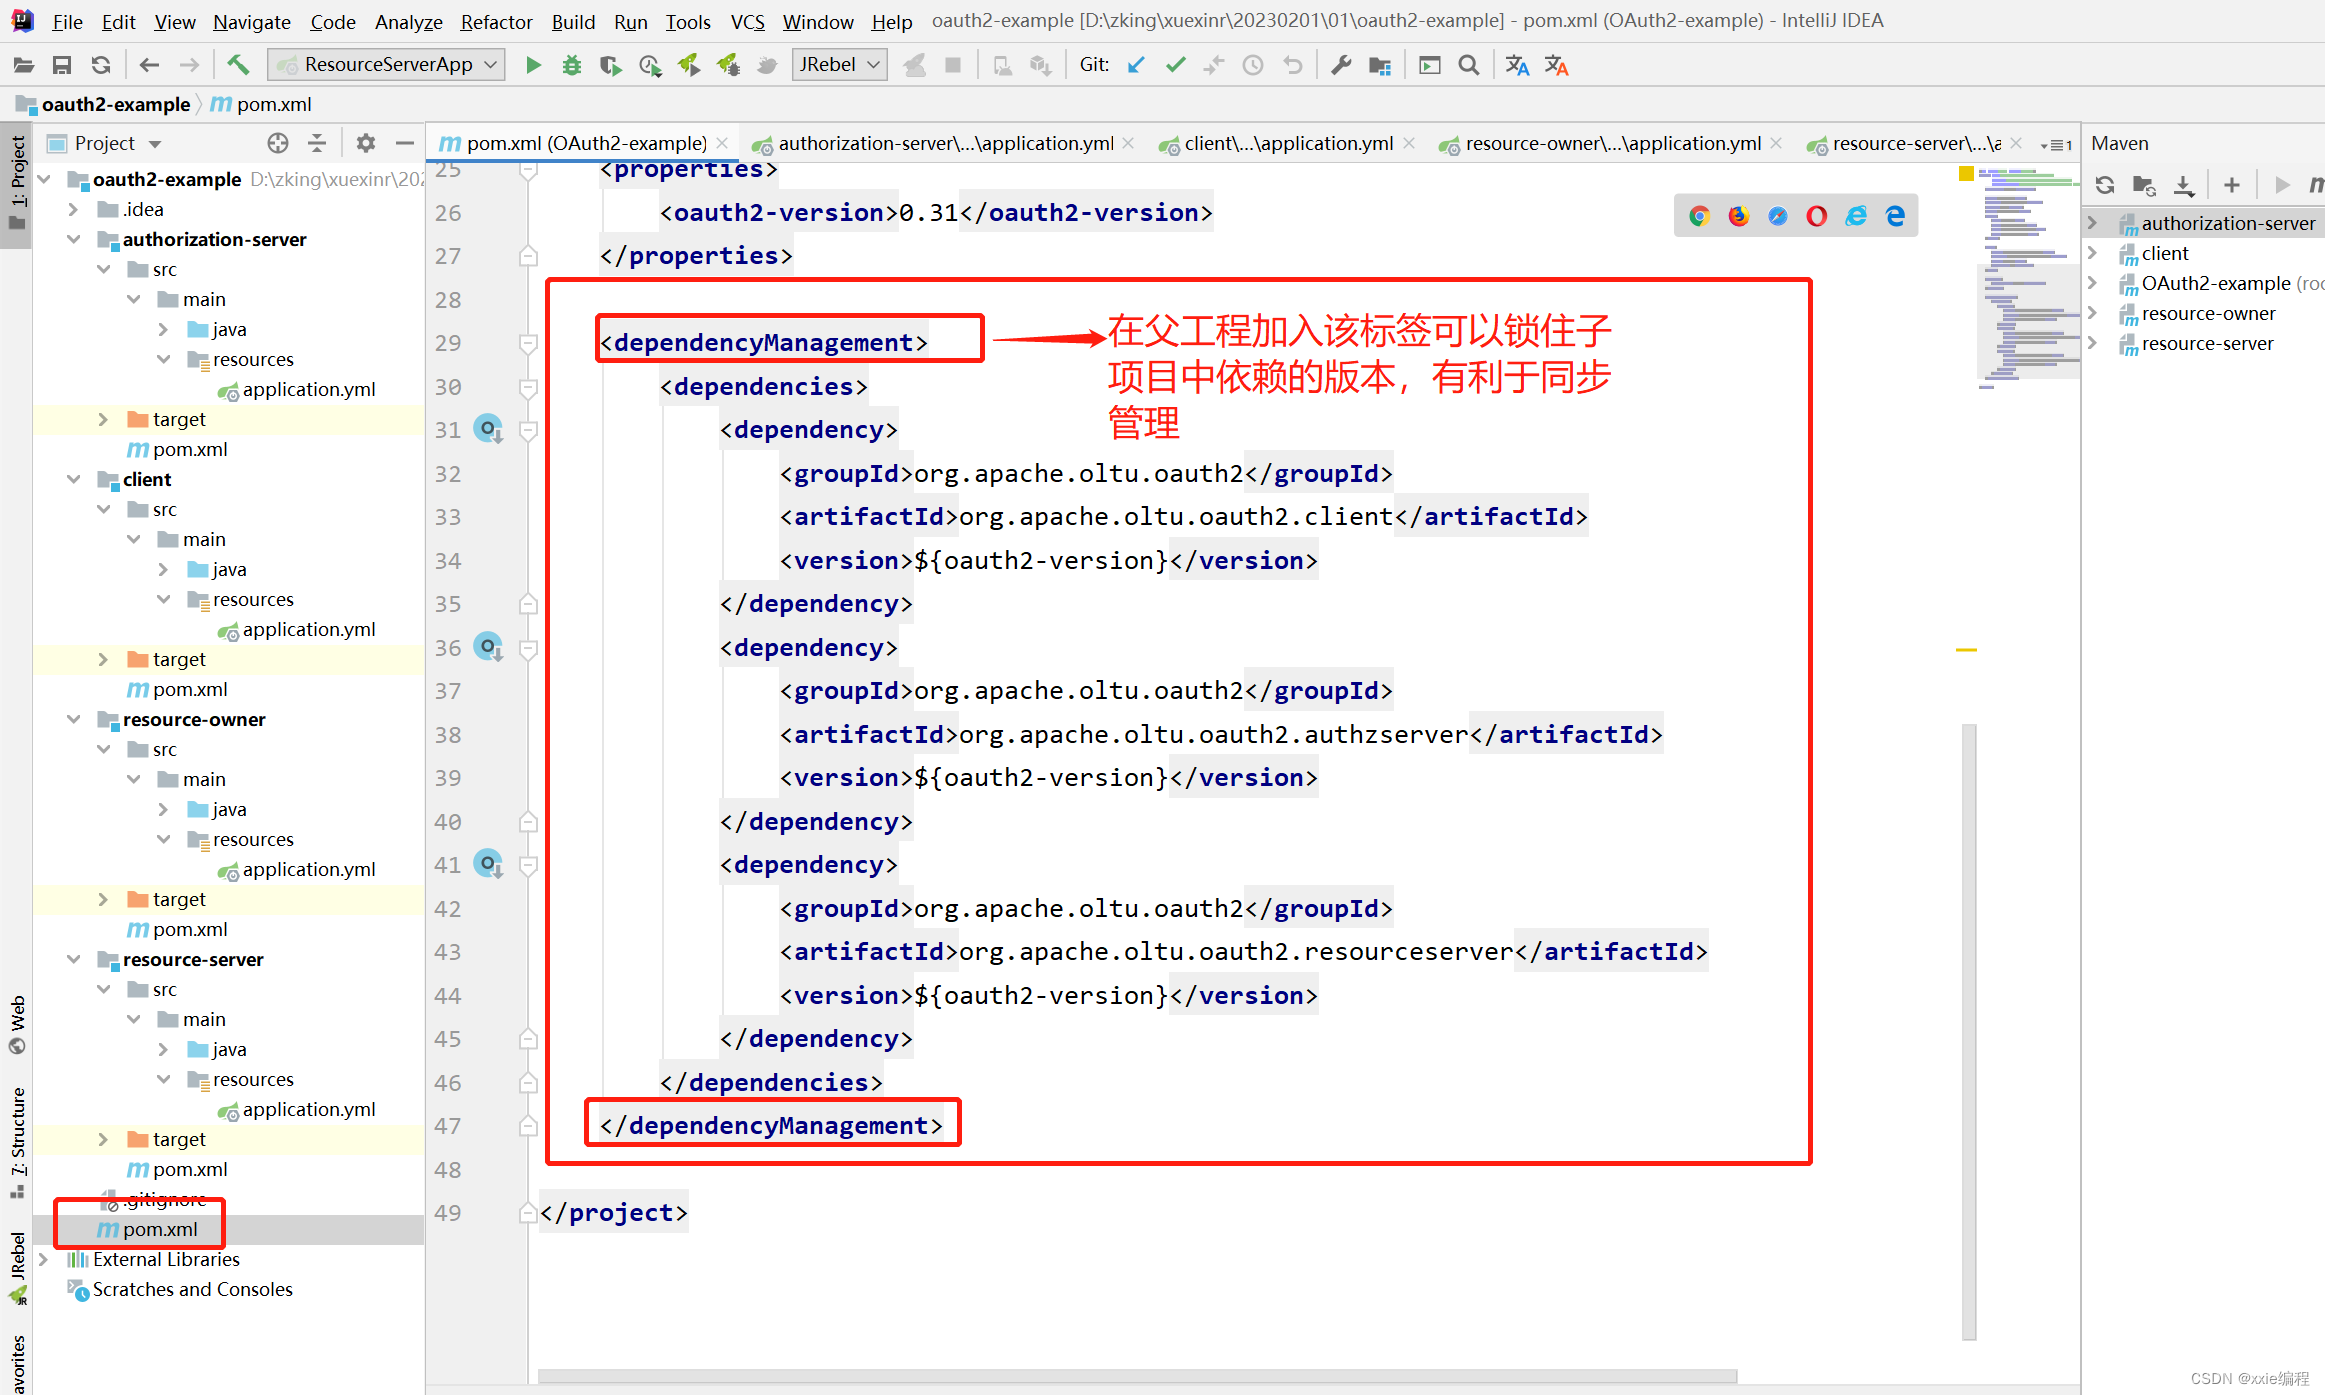Open the JRebel dropdown
The height and width of the screenshot is (1395, 2325).
pyautogui.click(x=840, y=65)
